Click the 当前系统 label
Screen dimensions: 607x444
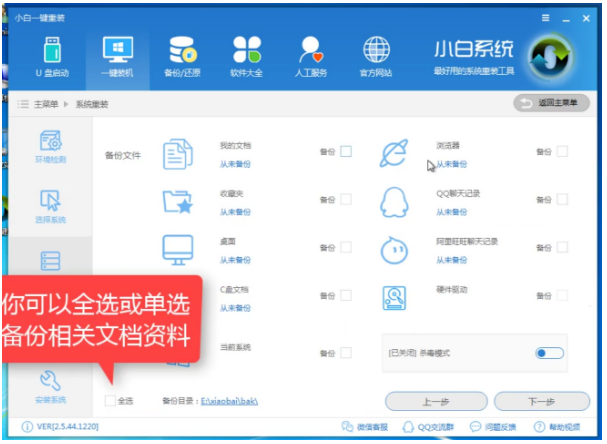coord(235,347)
